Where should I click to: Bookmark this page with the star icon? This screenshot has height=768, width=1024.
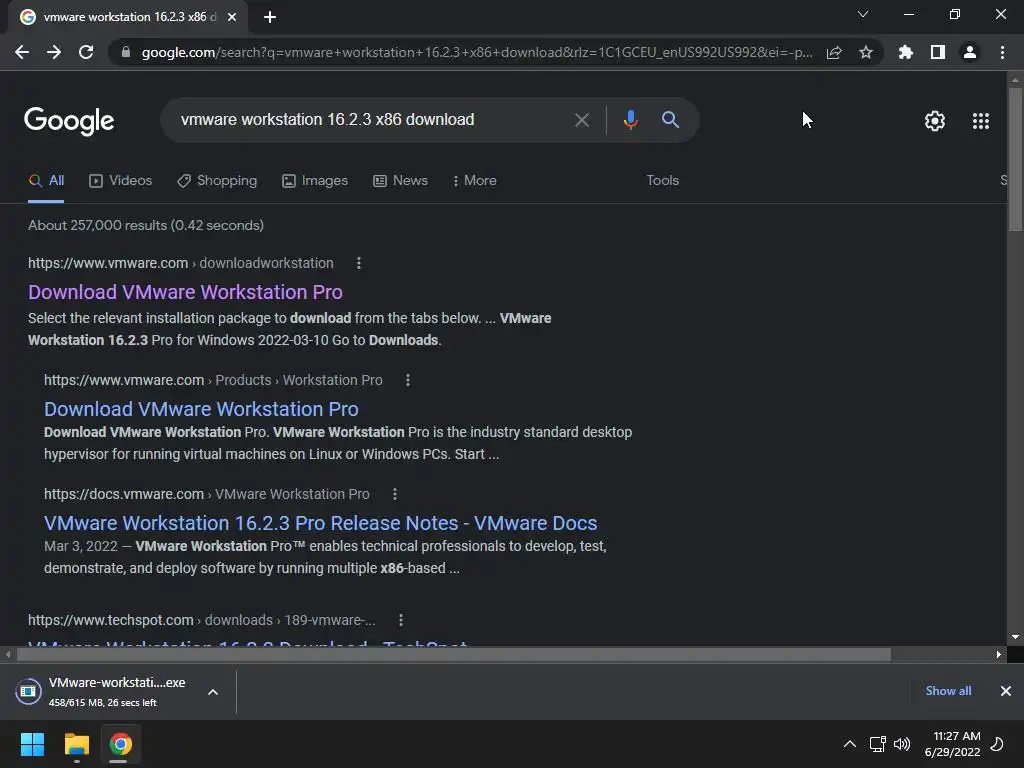click(866, 52)
